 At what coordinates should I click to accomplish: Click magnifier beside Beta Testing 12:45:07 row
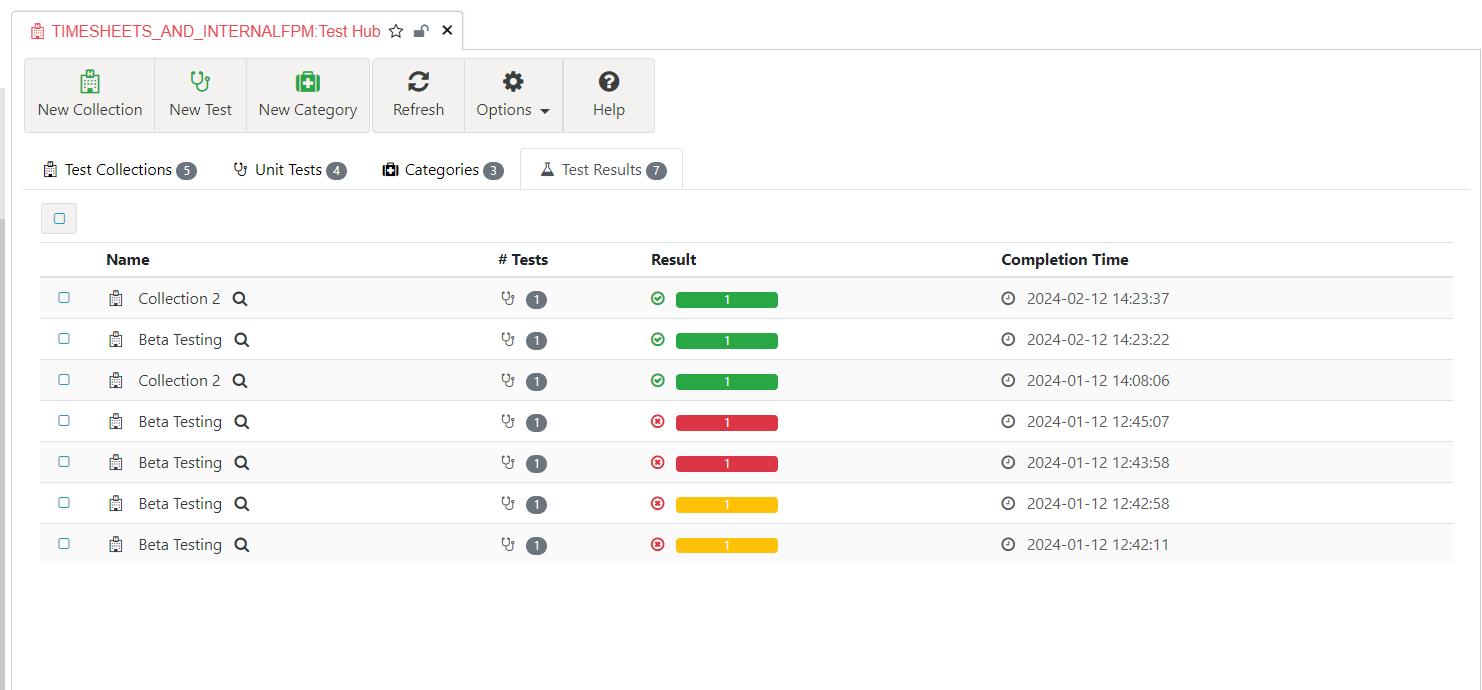point(241,422)
